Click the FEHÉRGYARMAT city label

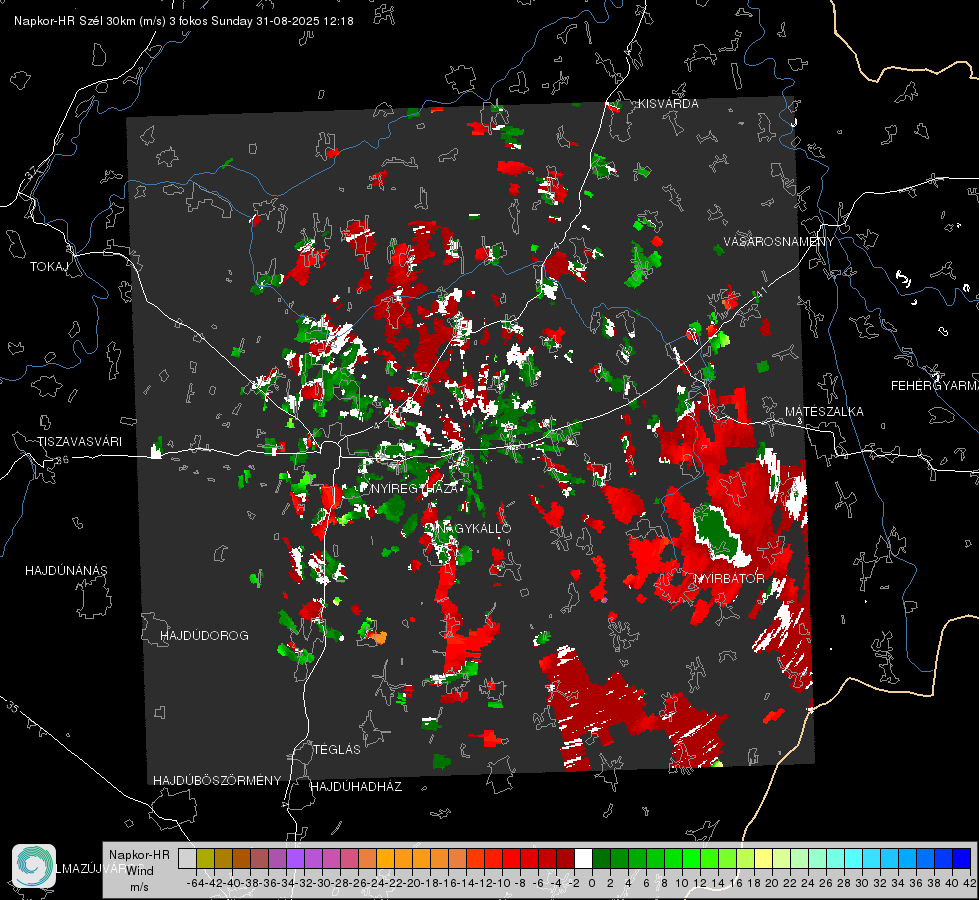tap(935, 386)
